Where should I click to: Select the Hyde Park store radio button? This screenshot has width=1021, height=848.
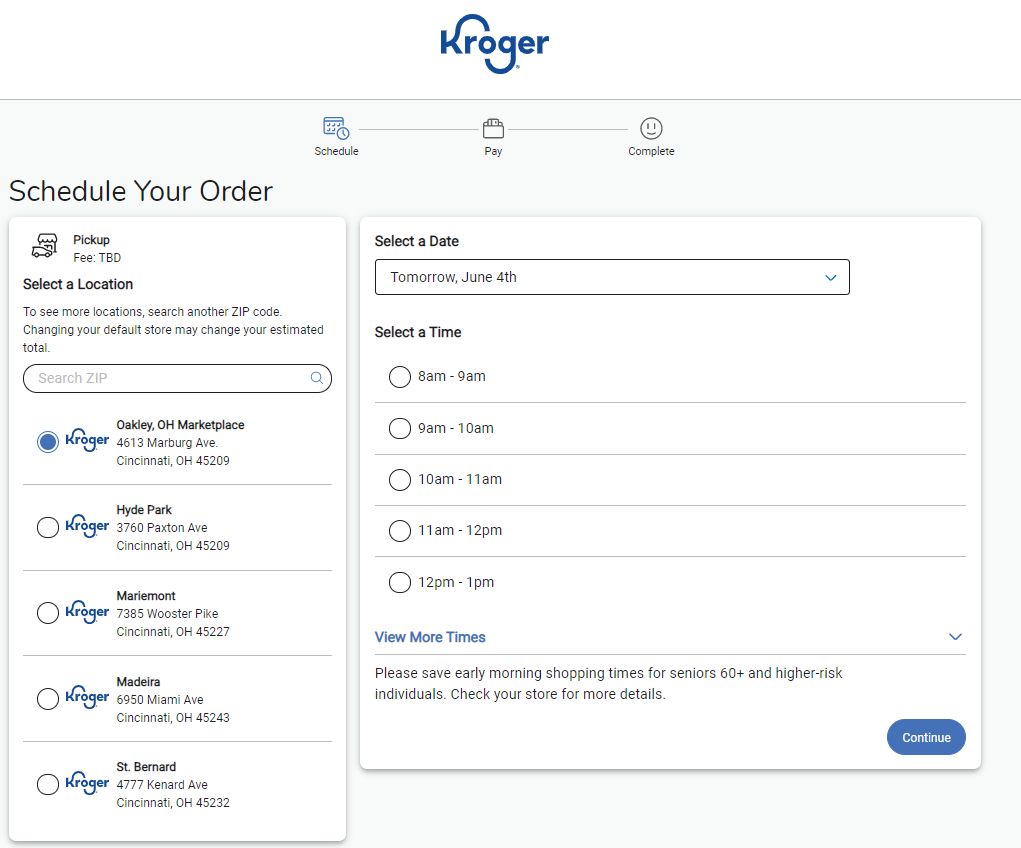[47, 527]
